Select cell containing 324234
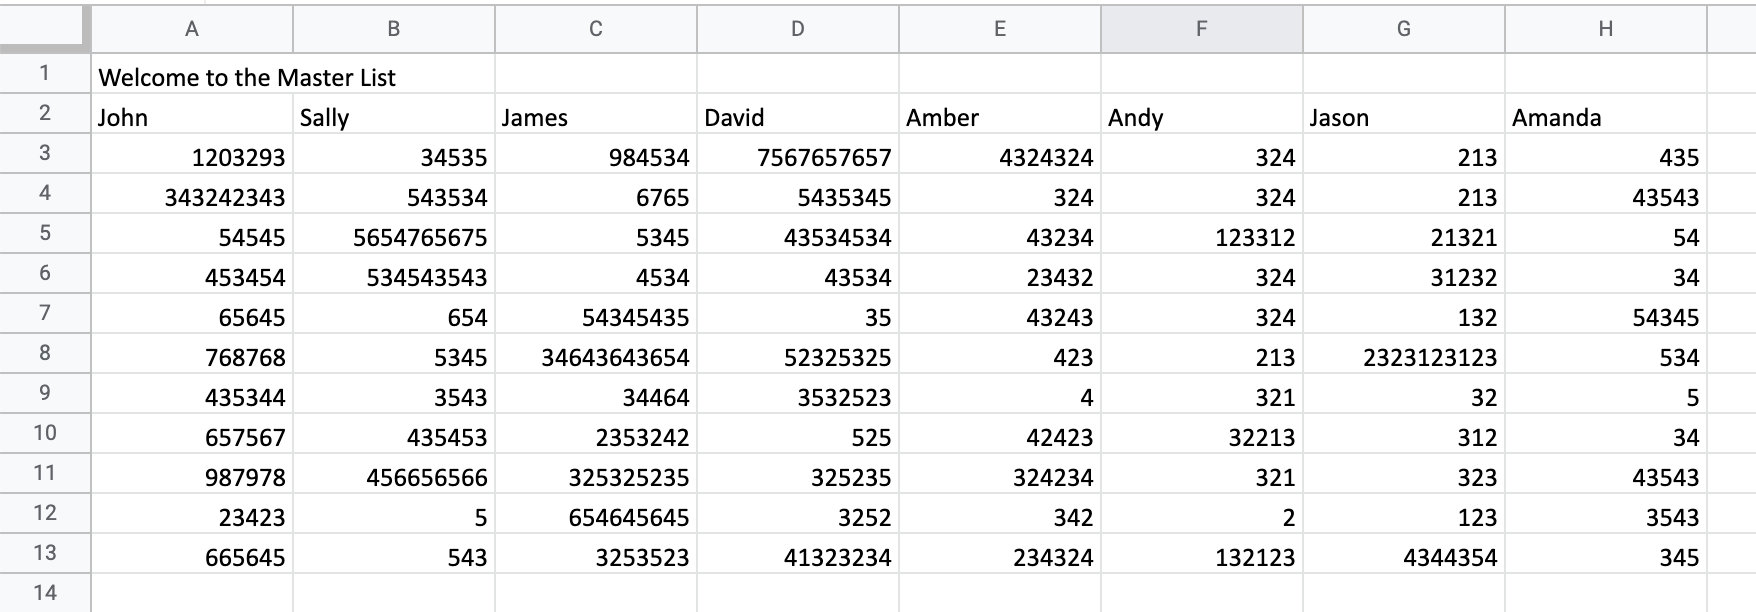 point(1000,474)
